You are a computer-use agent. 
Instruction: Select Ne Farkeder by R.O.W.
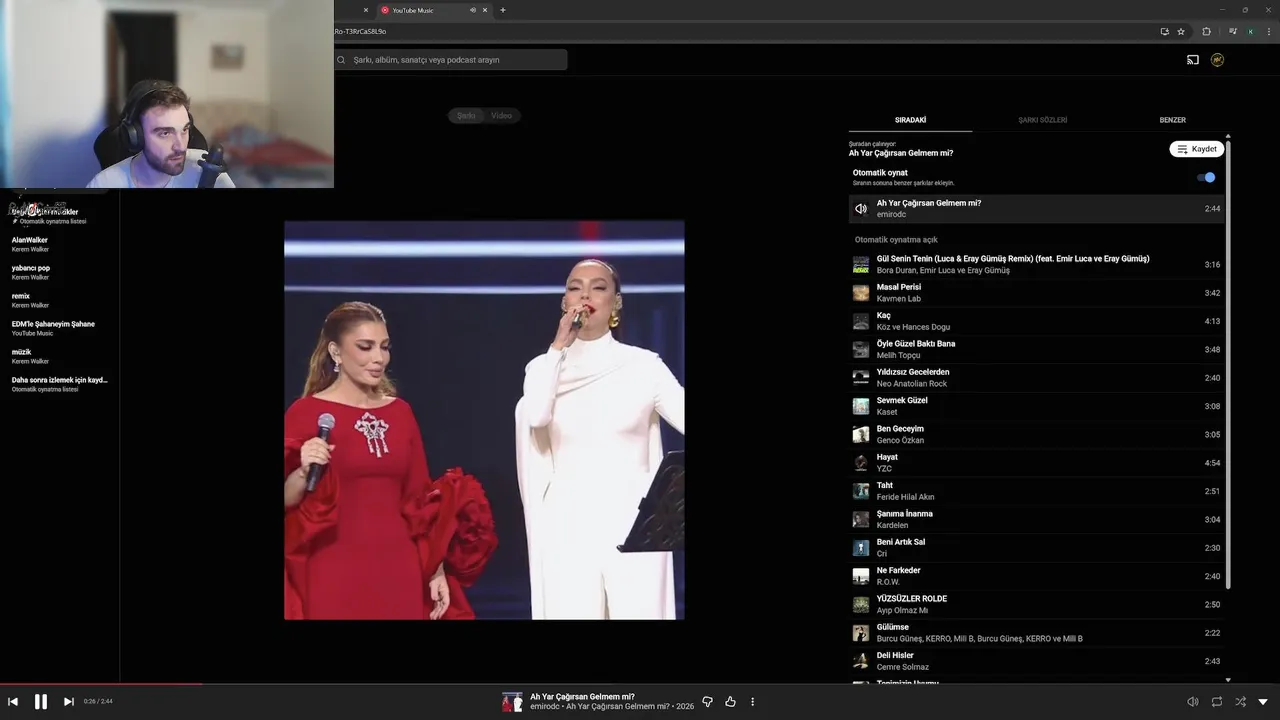(x=1036, y=576)
